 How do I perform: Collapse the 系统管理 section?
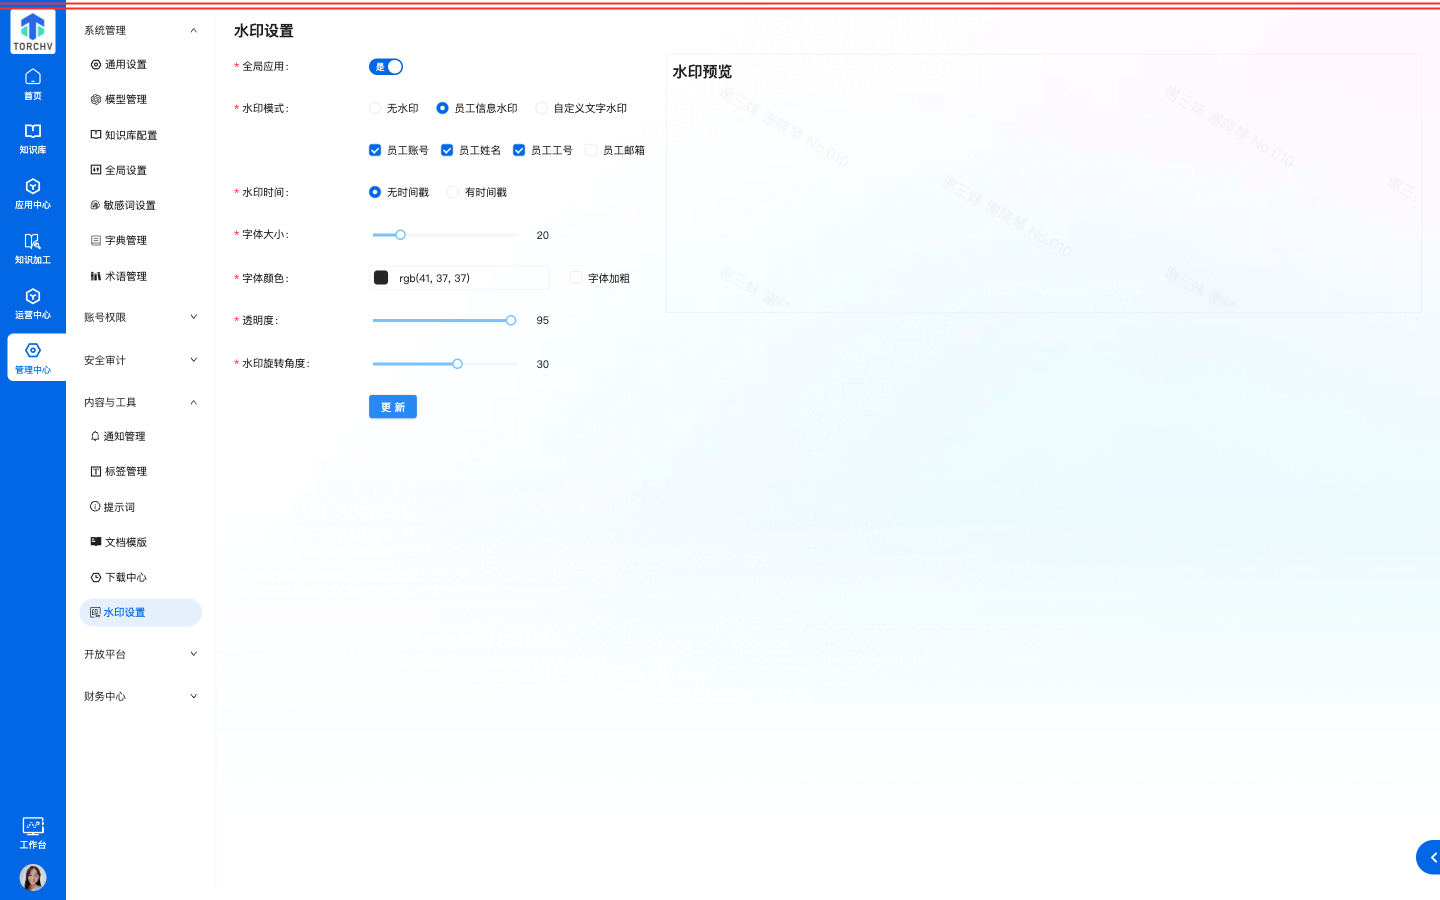tap(140, 30)
